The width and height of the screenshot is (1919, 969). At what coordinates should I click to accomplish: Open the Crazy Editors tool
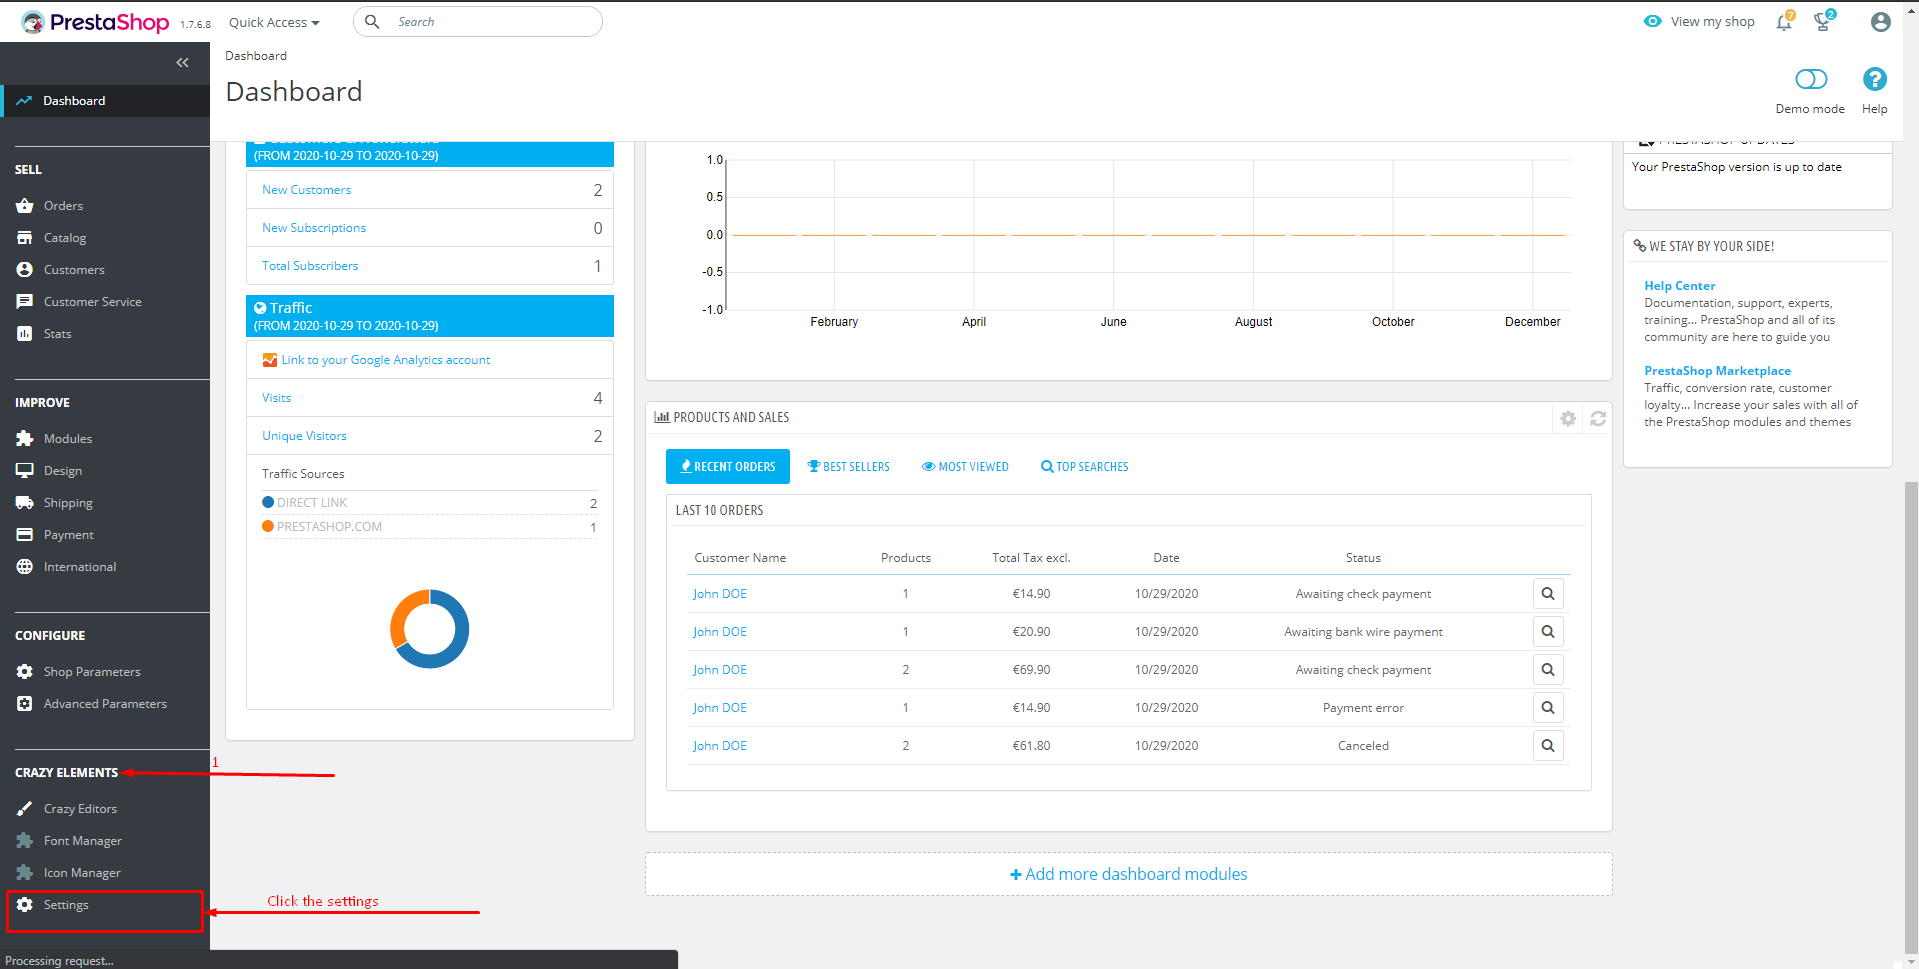tap(80, 808)
